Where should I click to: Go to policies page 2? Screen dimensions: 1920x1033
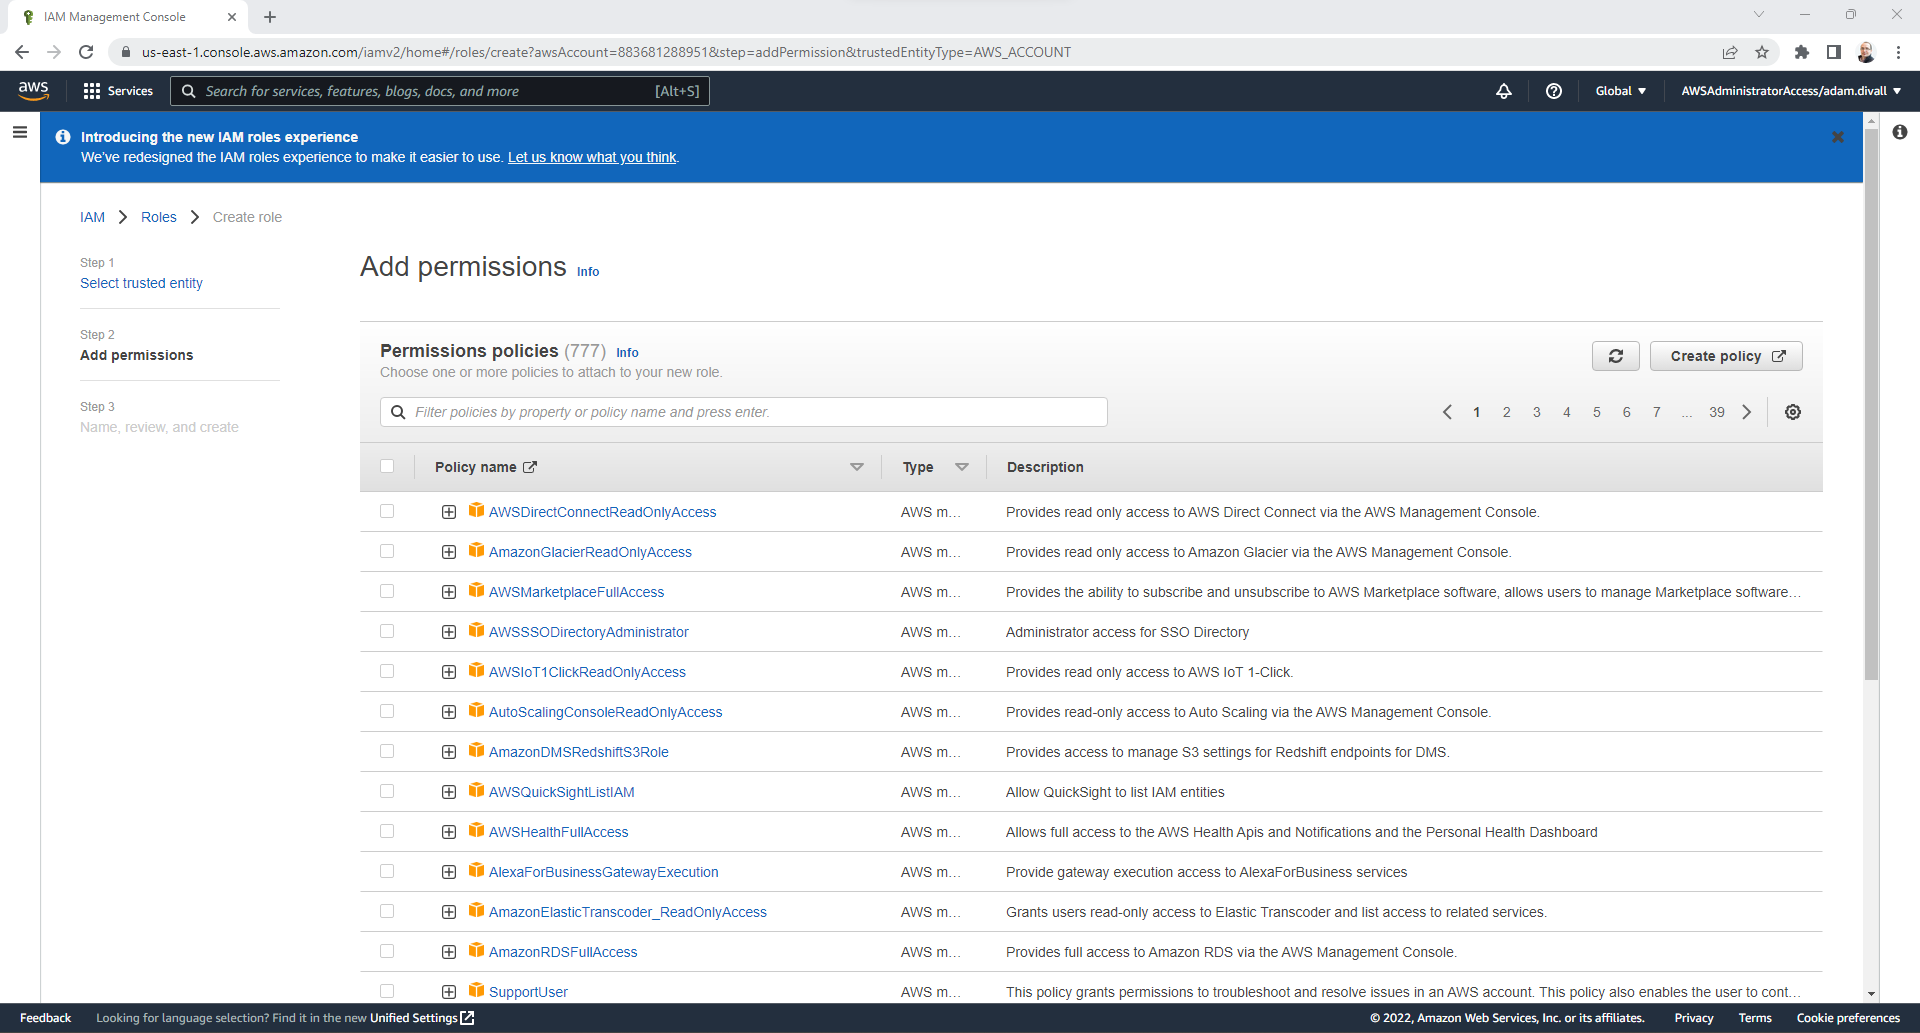[x=1506, y=412]
